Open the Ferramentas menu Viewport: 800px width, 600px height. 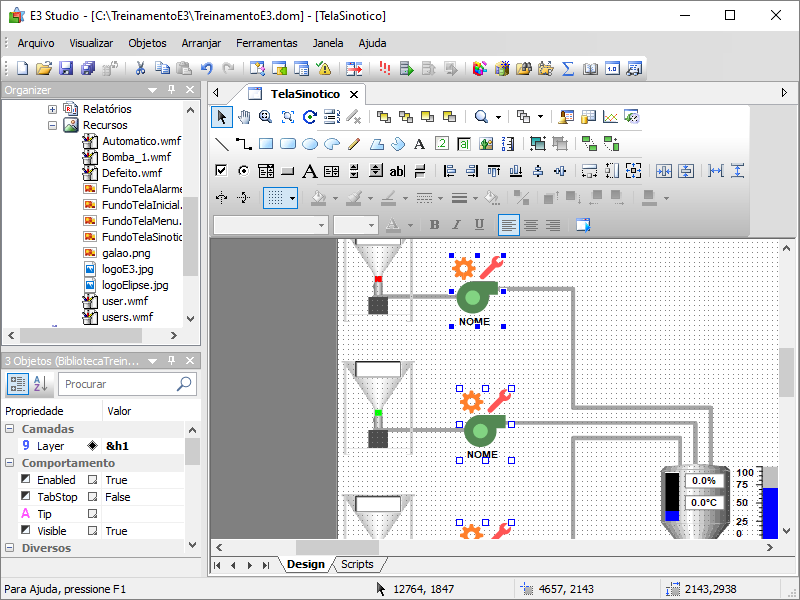point(266,43)
